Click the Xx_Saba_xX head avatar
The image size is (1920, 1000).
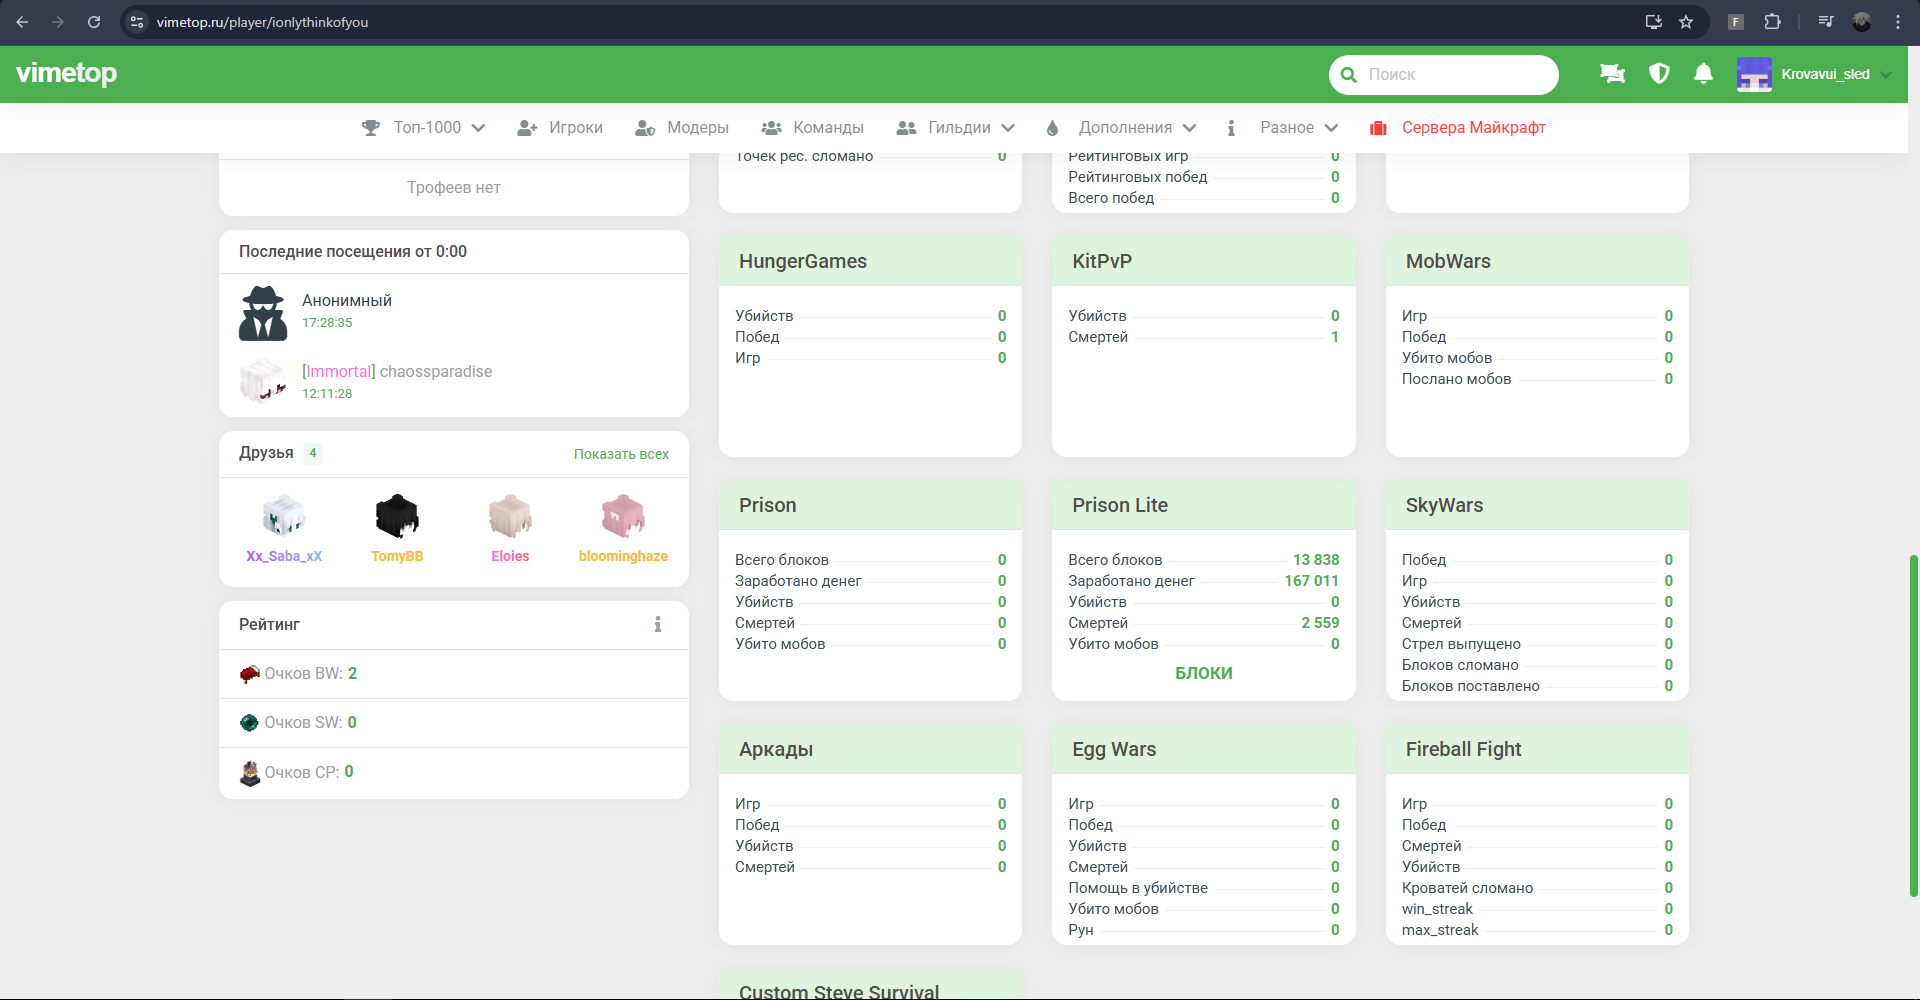pos(284,516)
